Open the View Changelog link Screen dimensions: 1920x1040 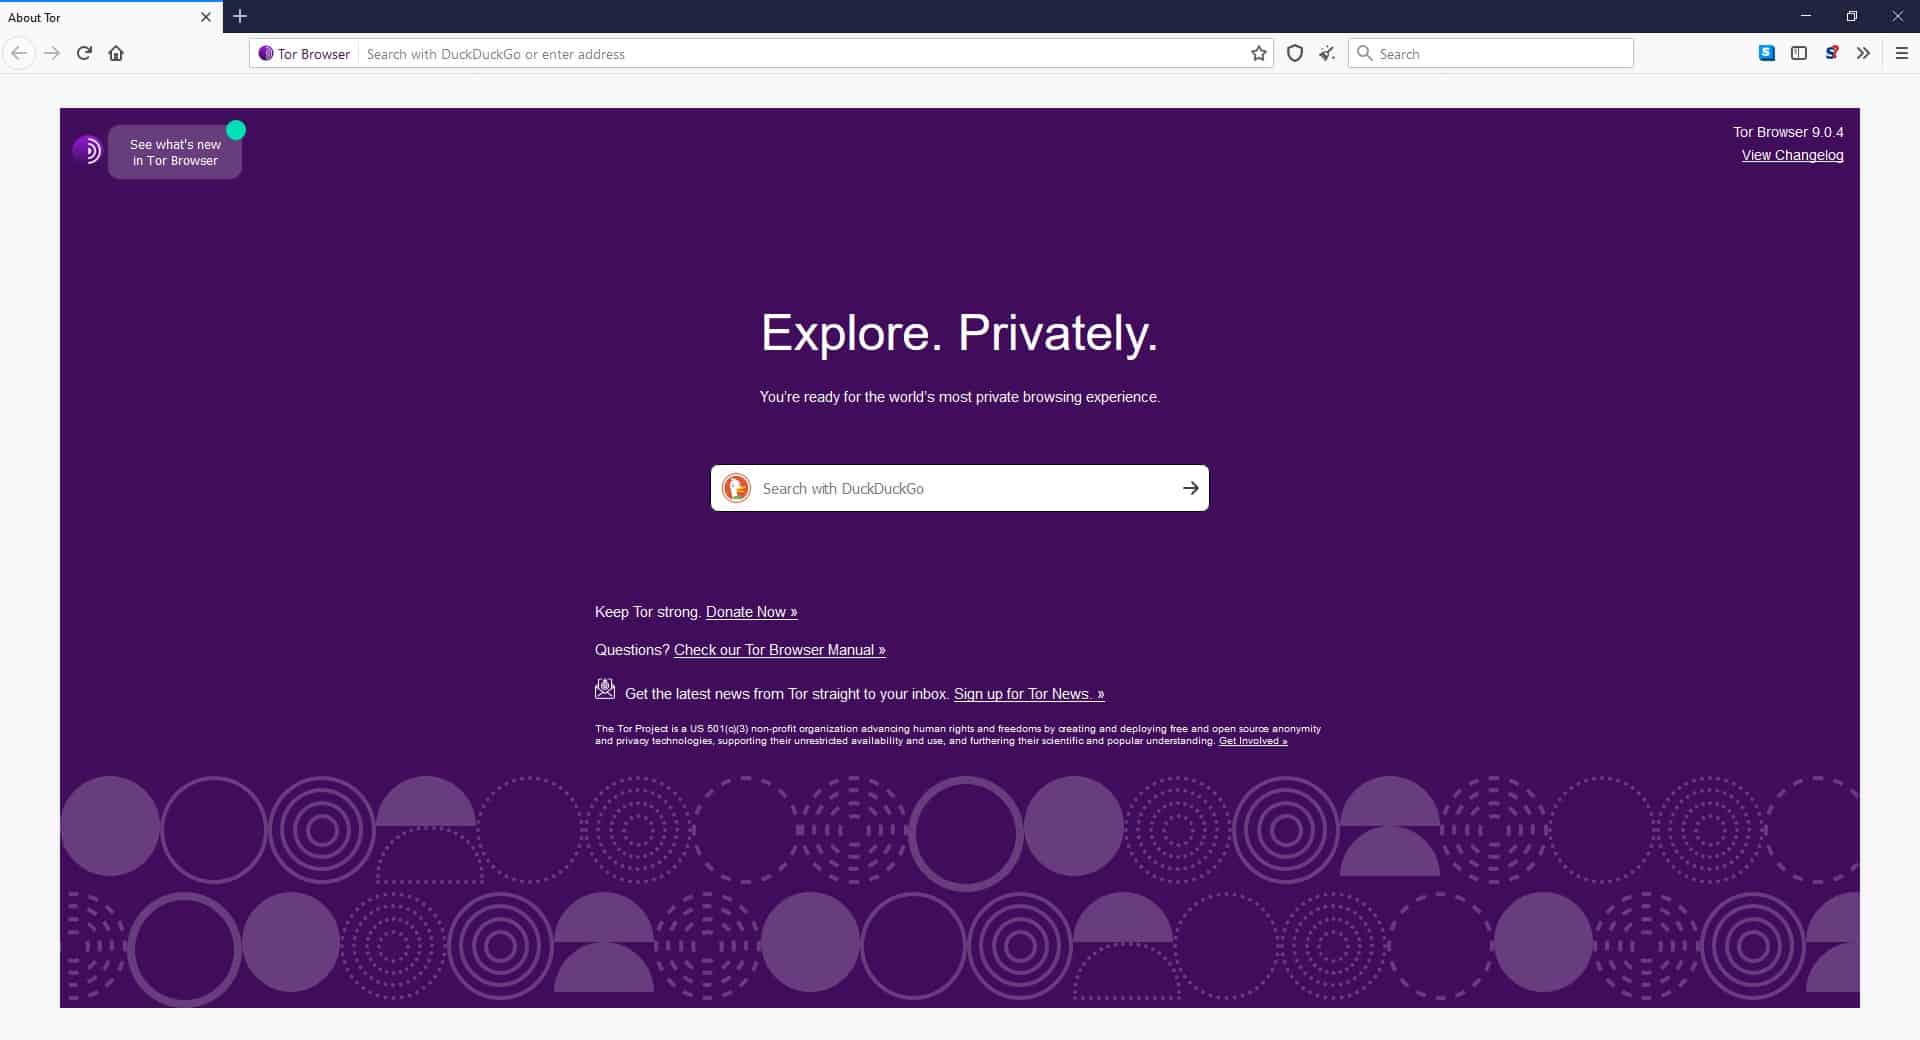(1792, 155)
